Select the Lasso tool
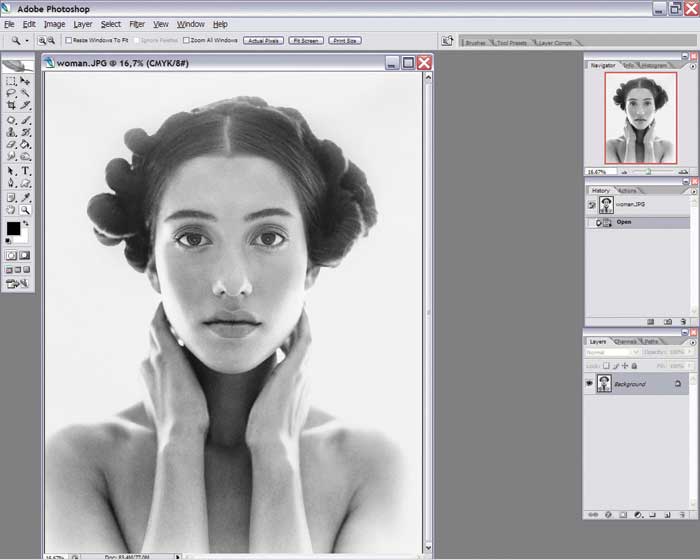 11,92
